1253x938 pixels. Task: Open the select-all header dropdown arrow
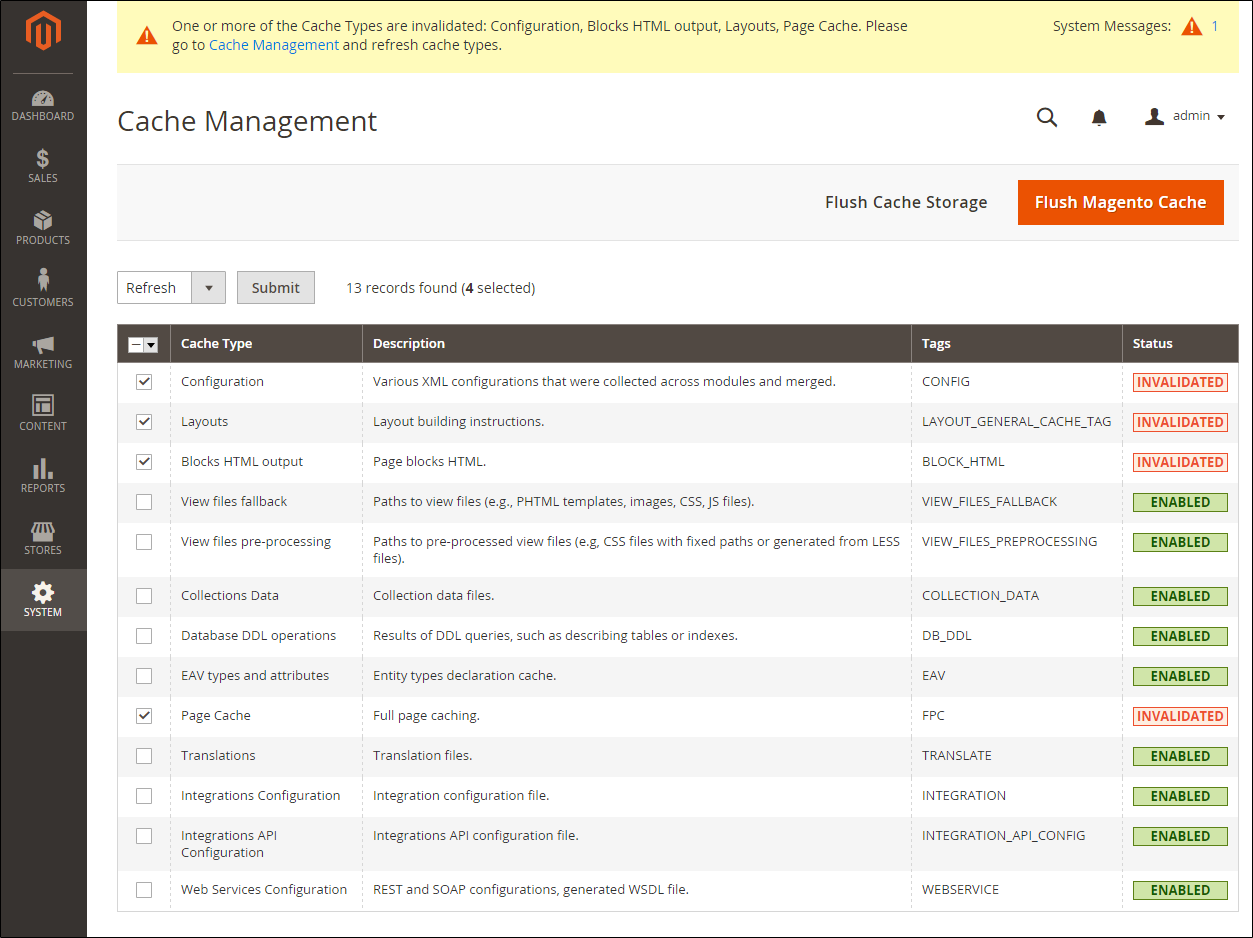[x=151, y=345]
